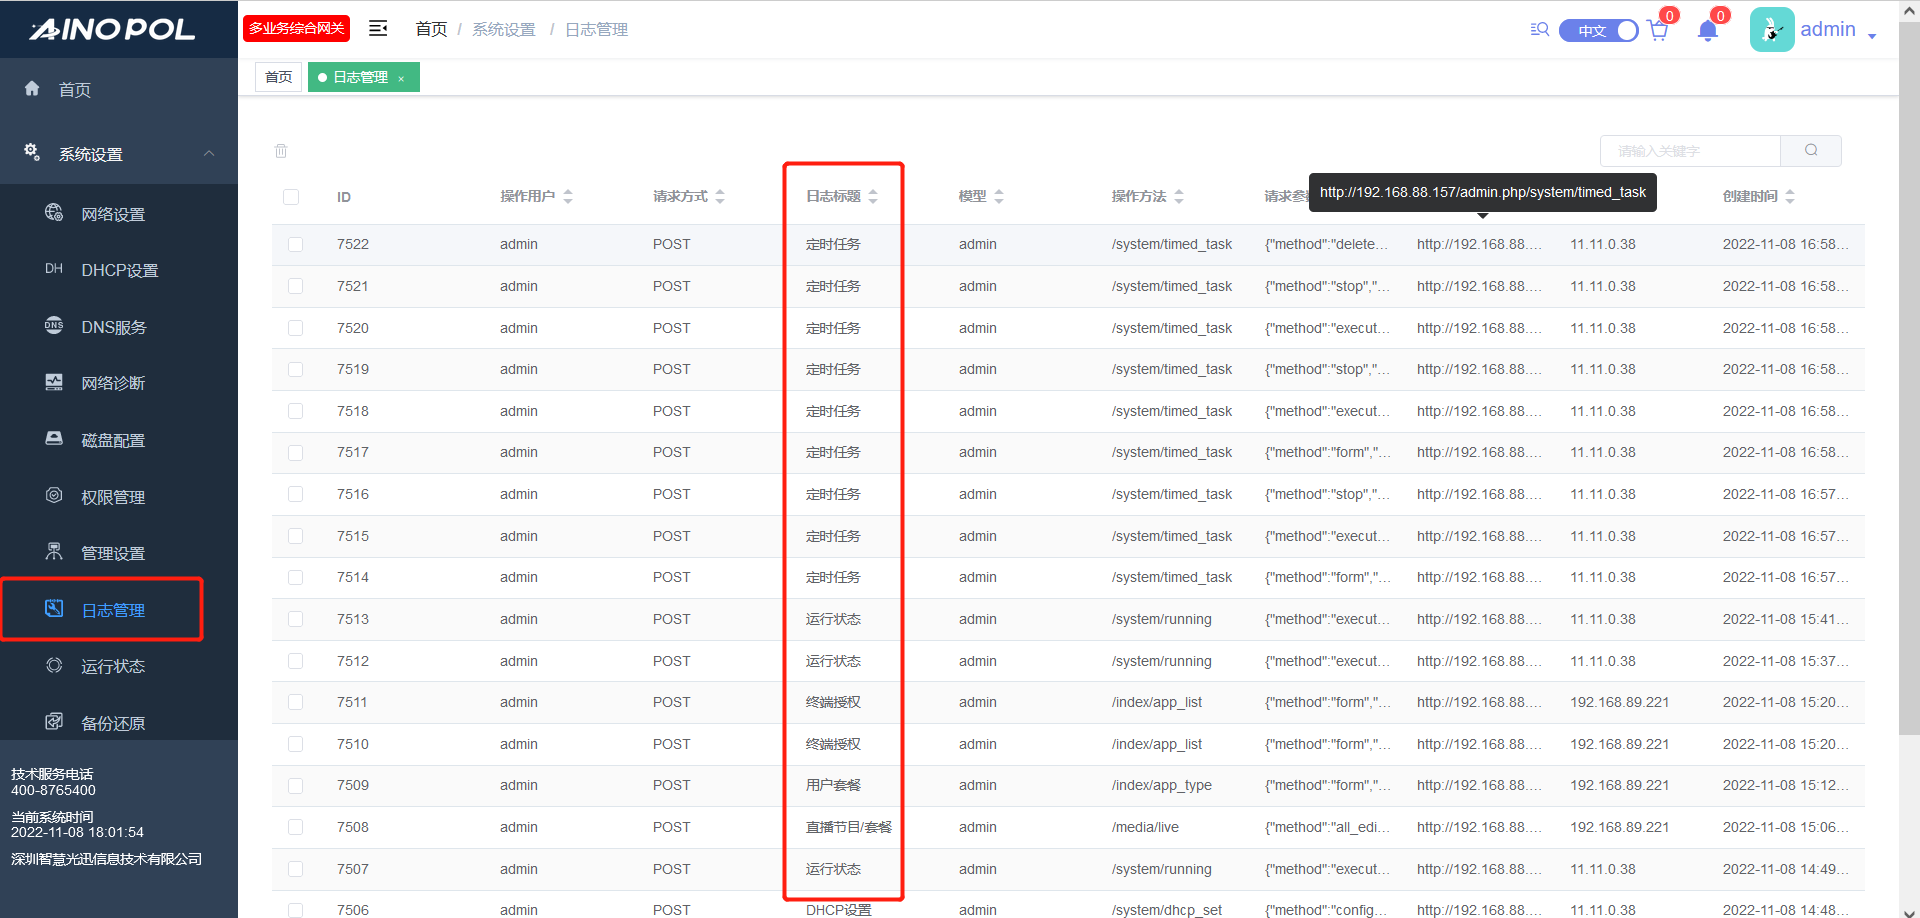Screen dimensions: 1920x918
Task: Click the sidebar collapse hamburger icon
Action: (378, 29)
